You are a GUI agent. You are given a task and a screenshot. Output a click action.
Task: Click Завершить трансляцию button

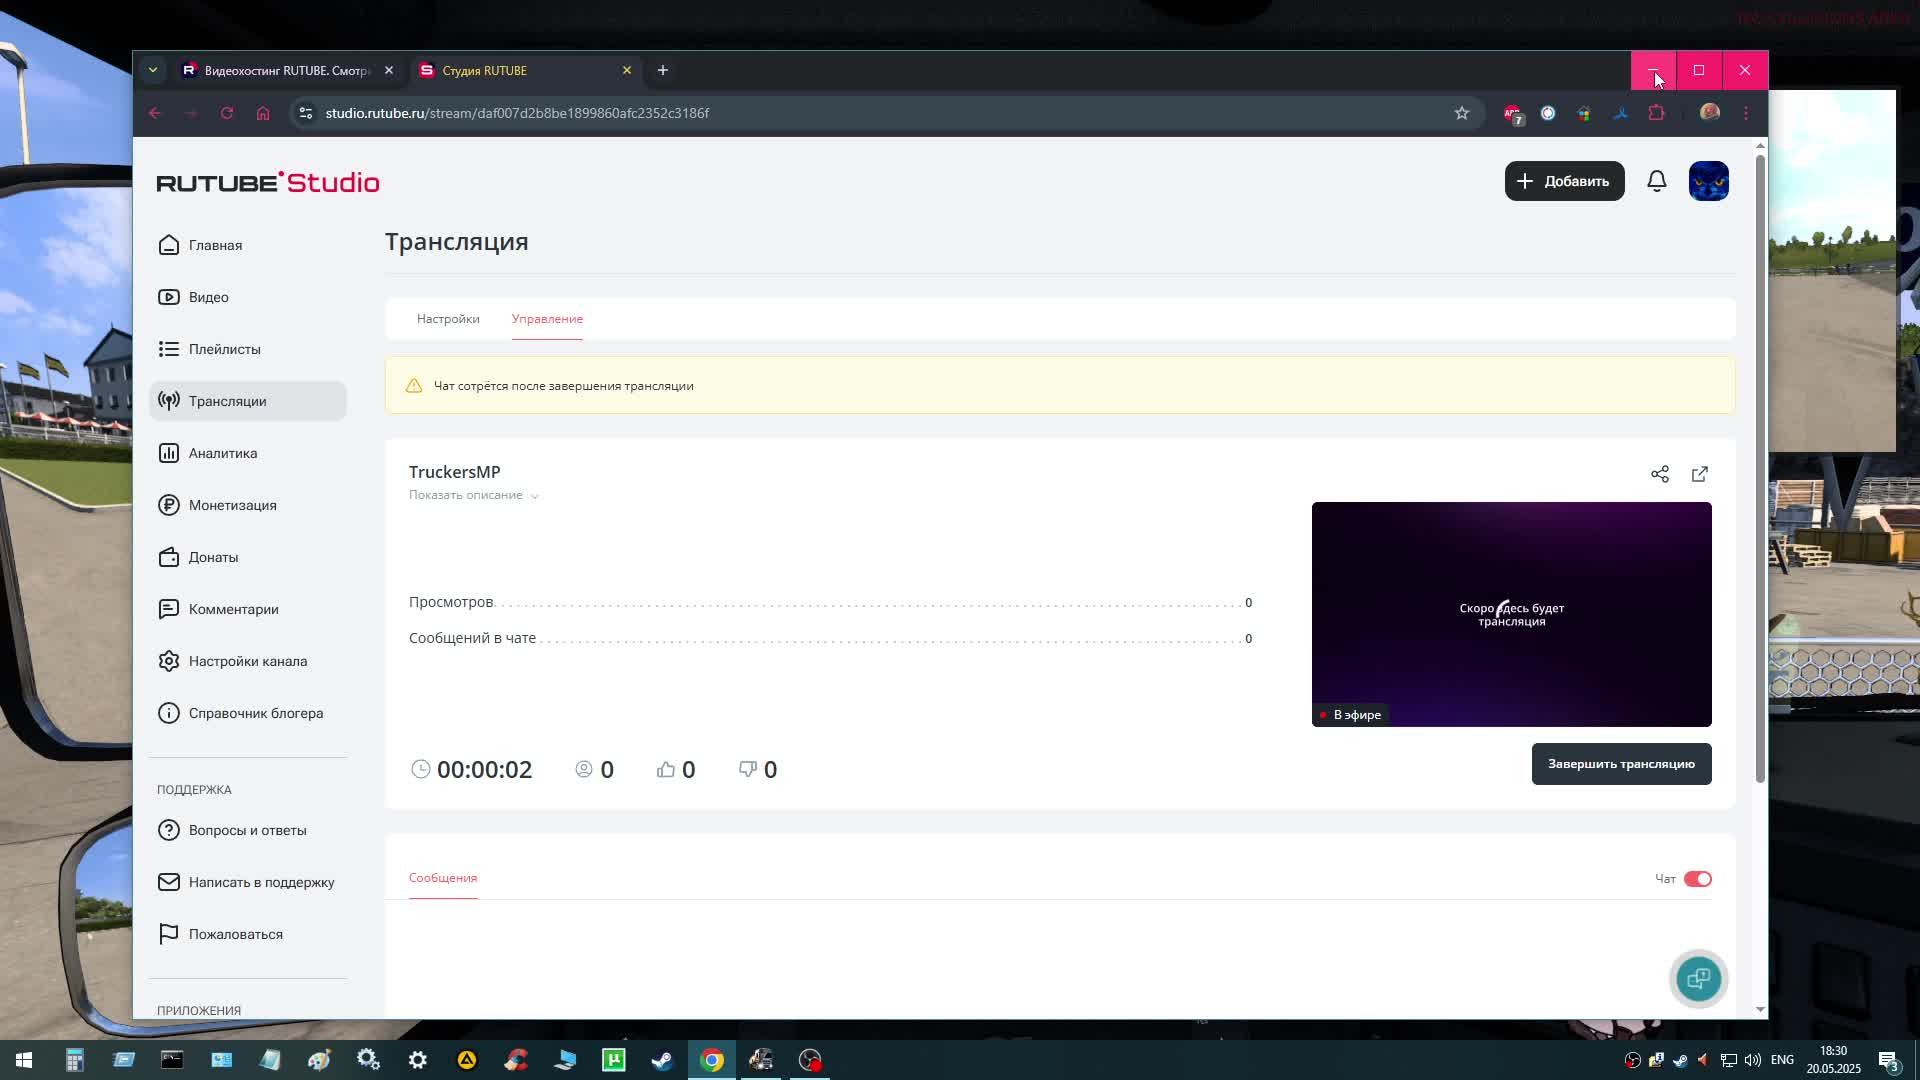(x=1621, y=764)
